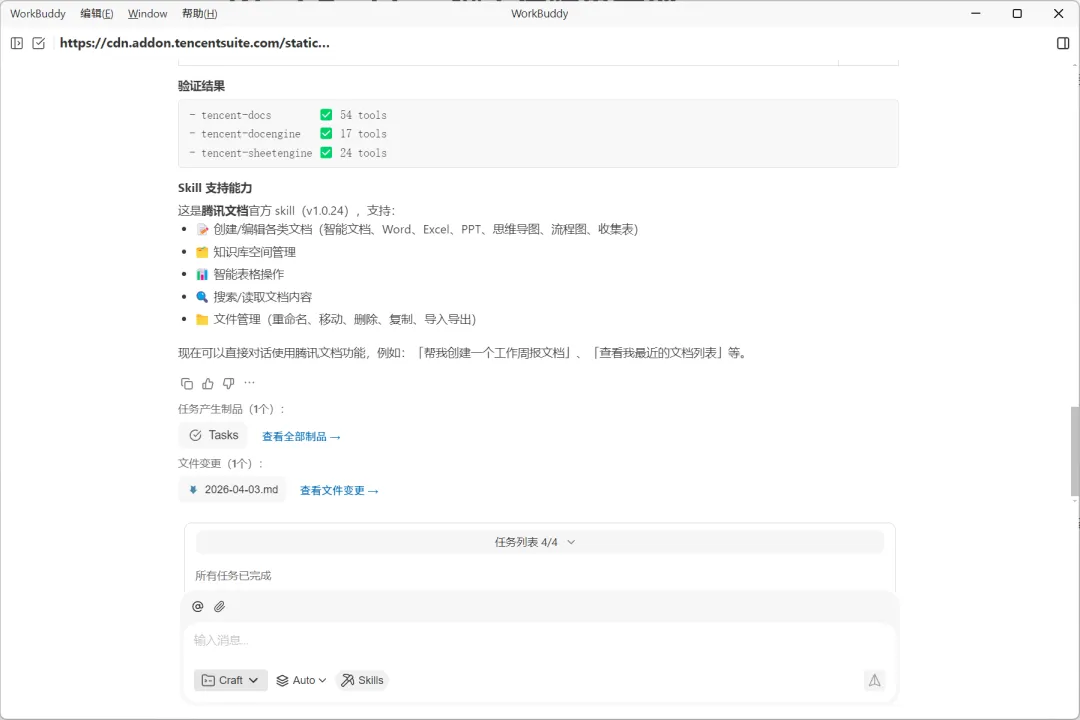Attach a file with the paperclip icon
Image resolution: width=1080 pixels, height=720 pixels.
click(219, 606)
